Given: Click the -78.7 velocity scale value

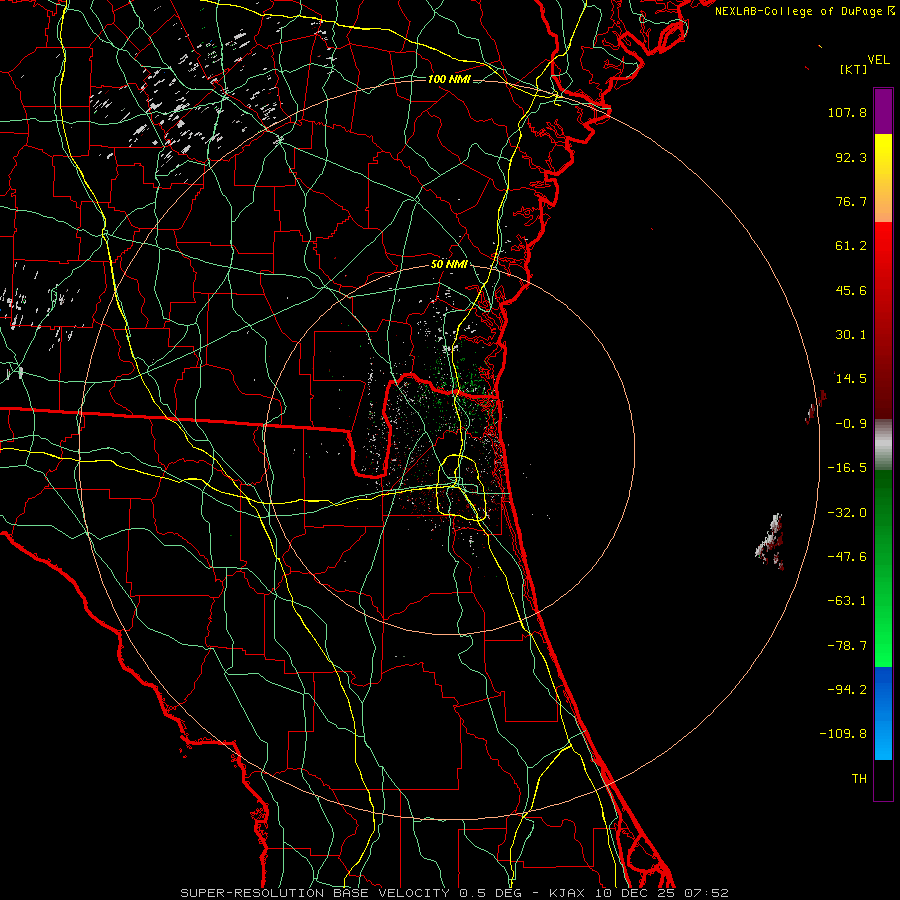Looking at the screenshot, I should point(847,646).
